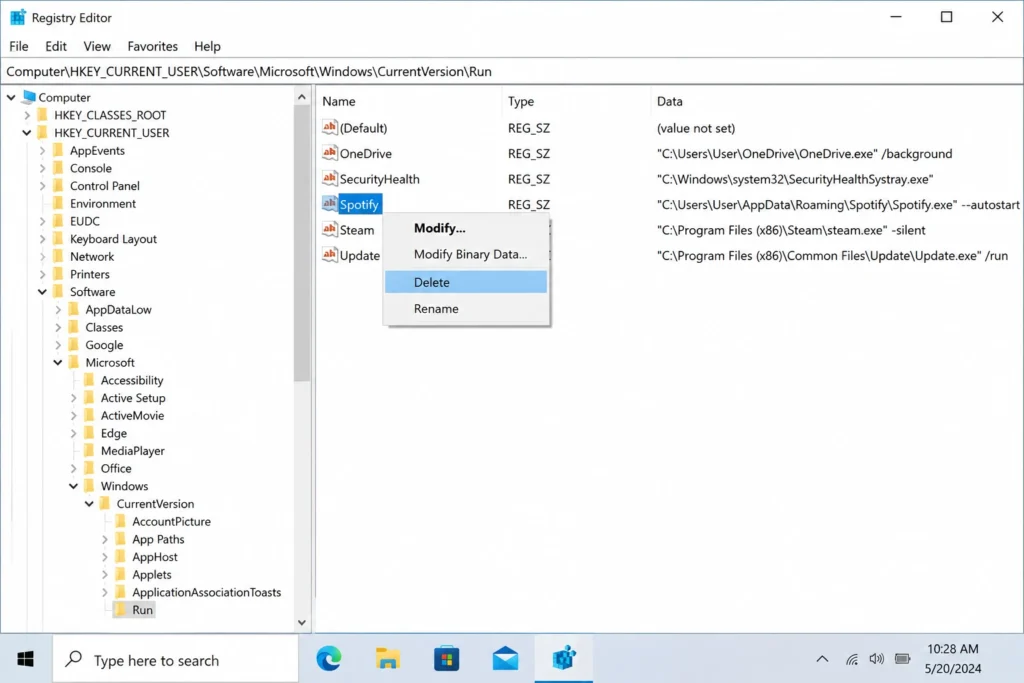Screen dimensions: 1024x683
Task: Choose Modify... from context menu
Action: click(x=466, y=228)
